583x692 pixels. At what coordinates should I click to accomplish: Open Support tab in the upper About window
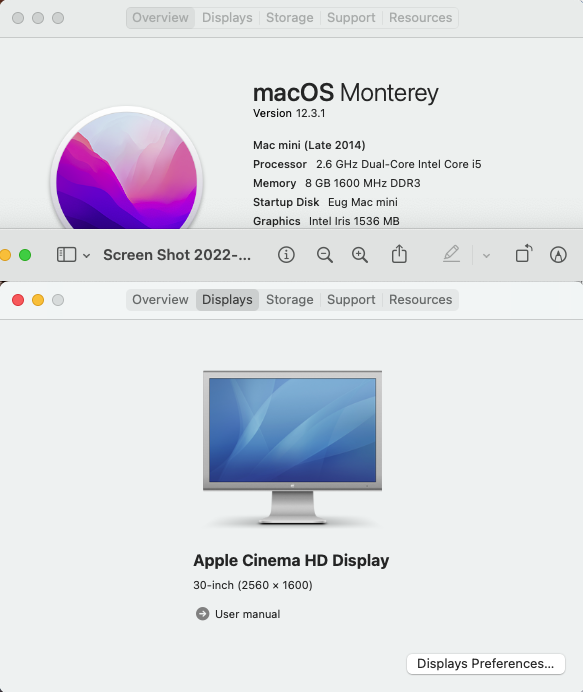pyautogui.click(x=351, y=18)
